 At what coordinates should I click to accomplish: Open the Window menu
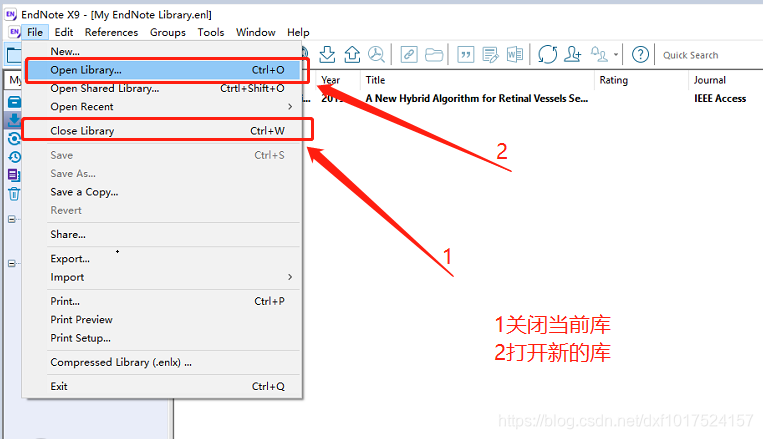255,32
